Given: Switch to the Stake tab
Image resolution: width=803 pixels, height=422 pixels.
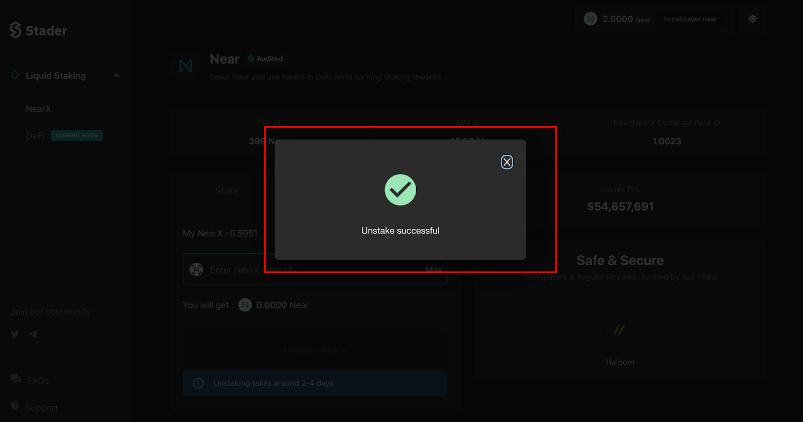Looking at the screenshot, I should pyautogui.click(x=226, y=191).
